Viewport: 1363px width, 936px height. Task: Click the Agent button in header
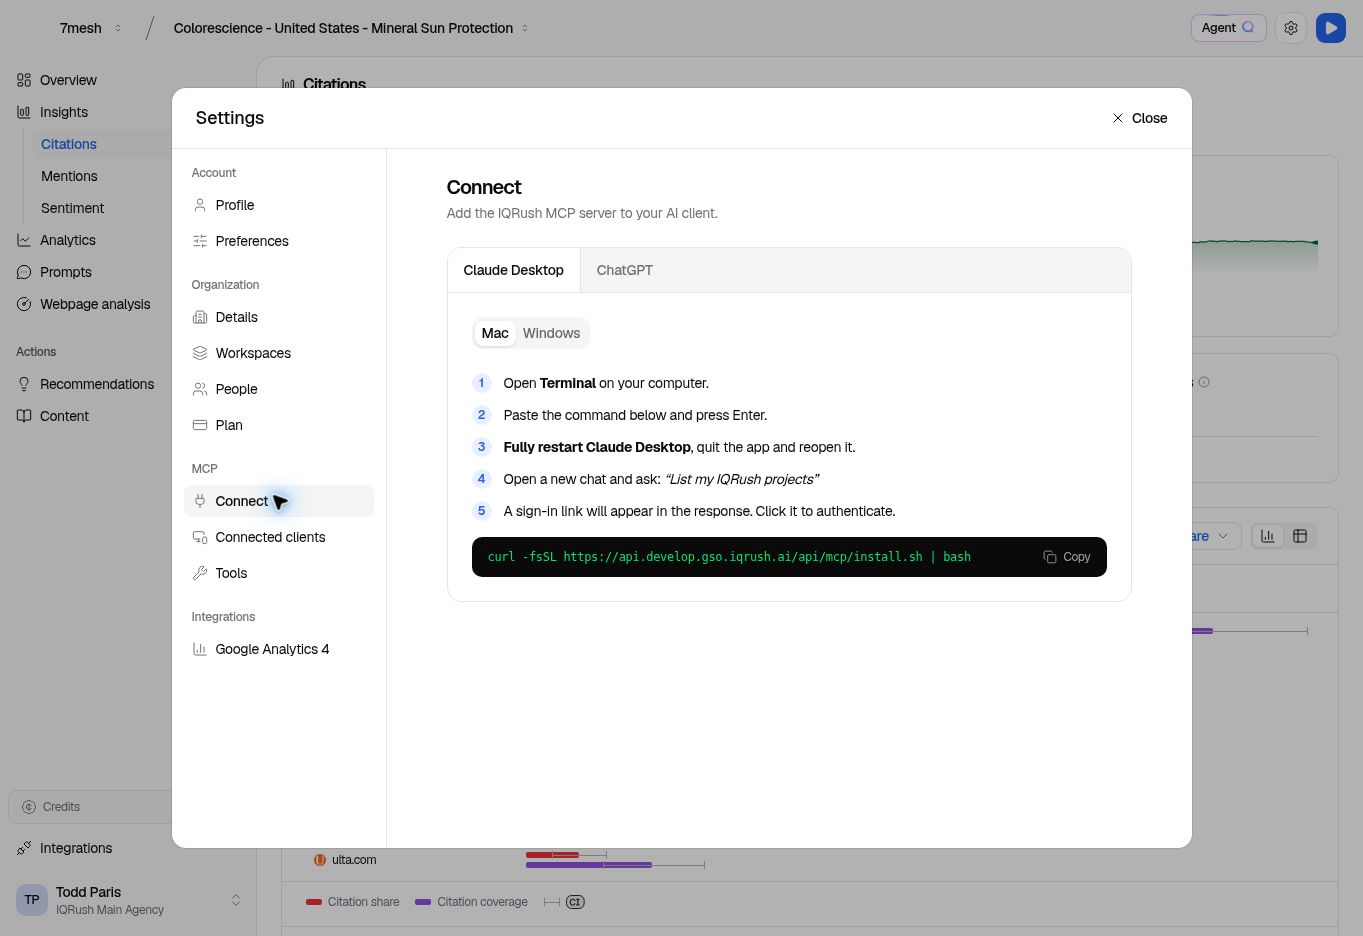point(1228,28)
